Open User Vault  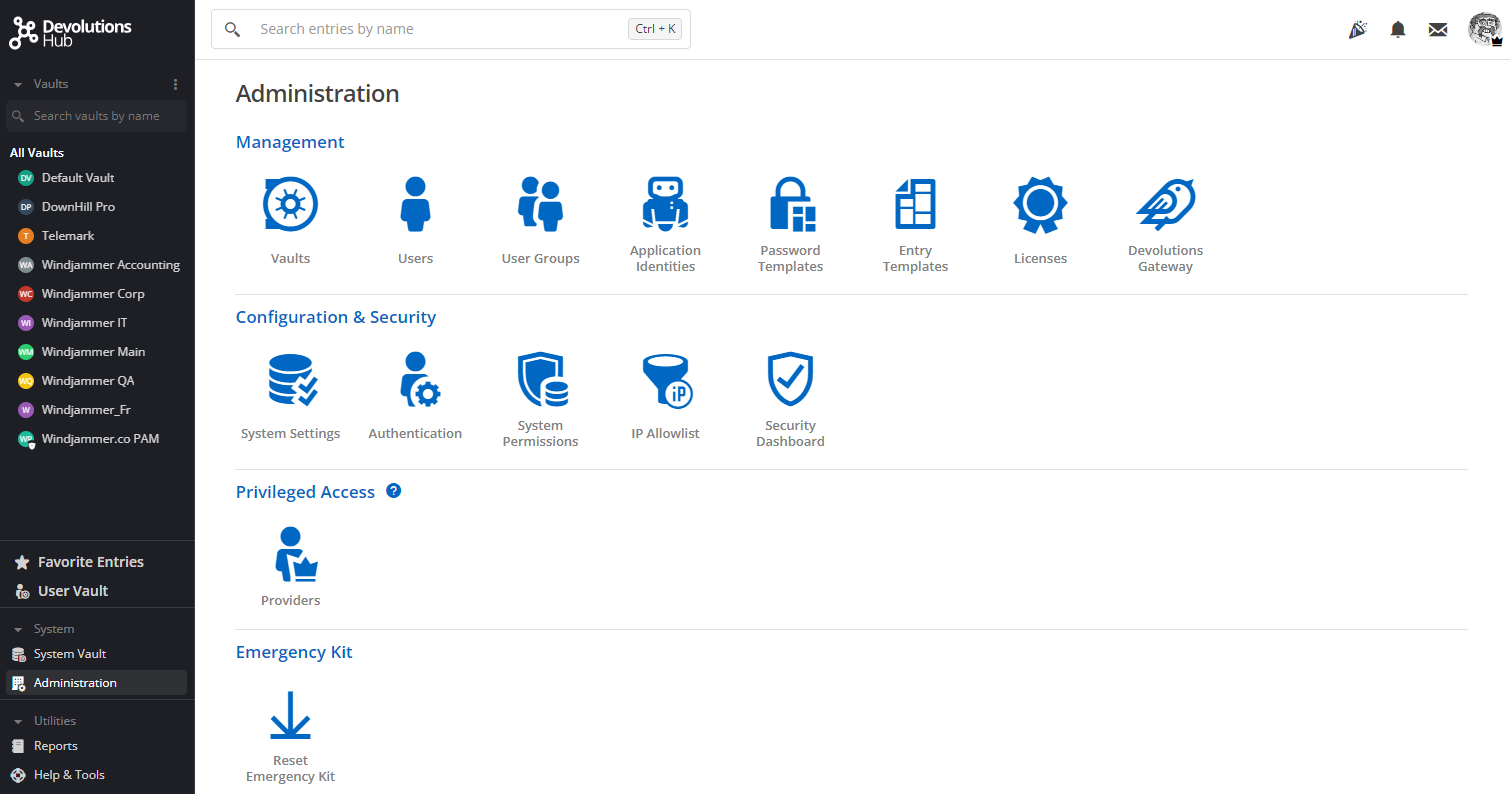tap(96, 591)
